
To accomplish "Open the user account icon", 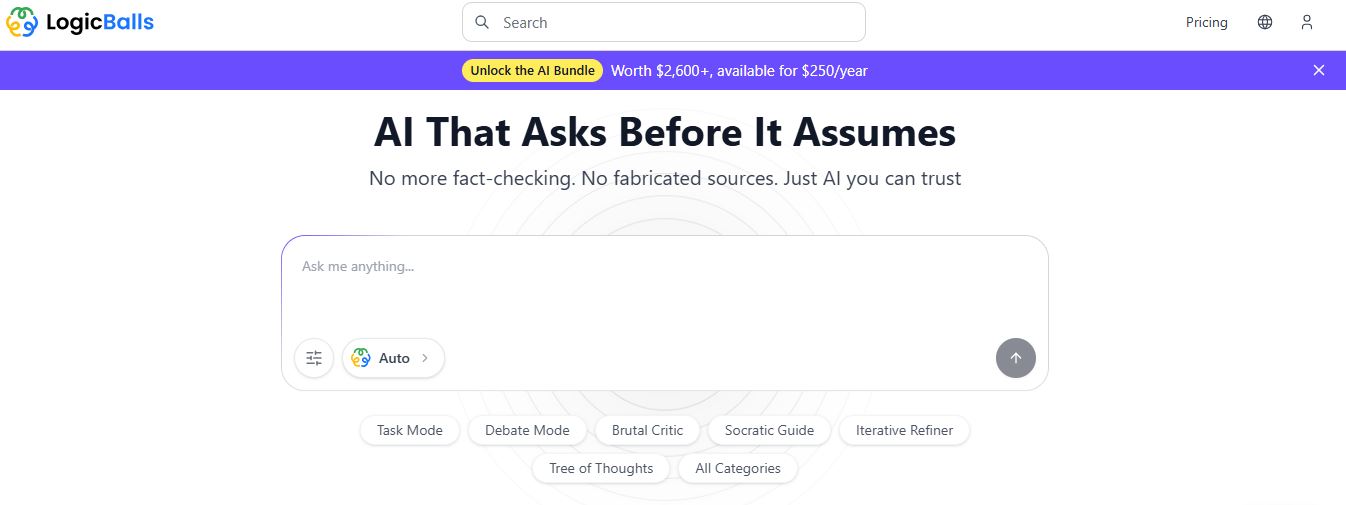I will point(1307,22).
